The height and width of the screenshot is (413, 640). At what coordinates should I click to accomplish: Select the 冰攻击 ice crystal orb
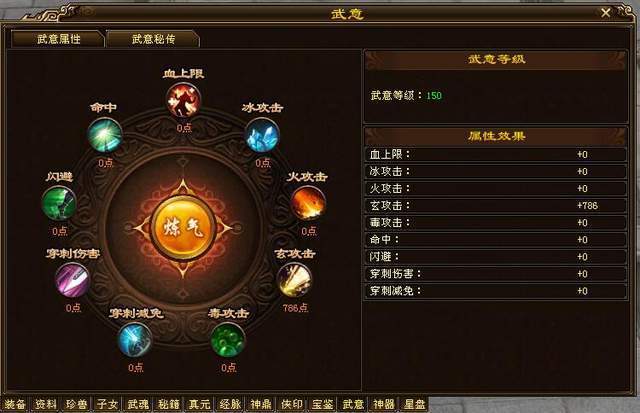pos(262,135)
